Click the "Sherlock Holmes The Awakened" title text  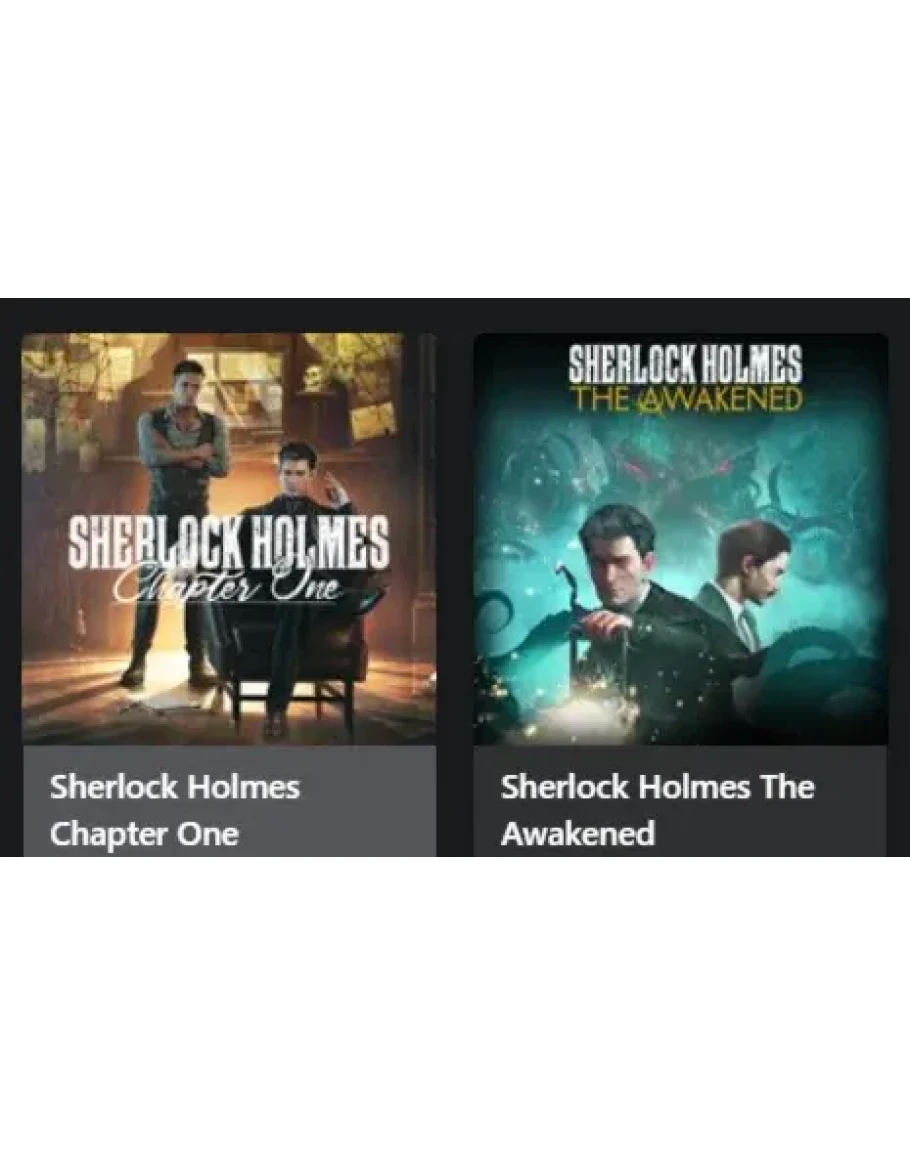click(x=657, y=810)
